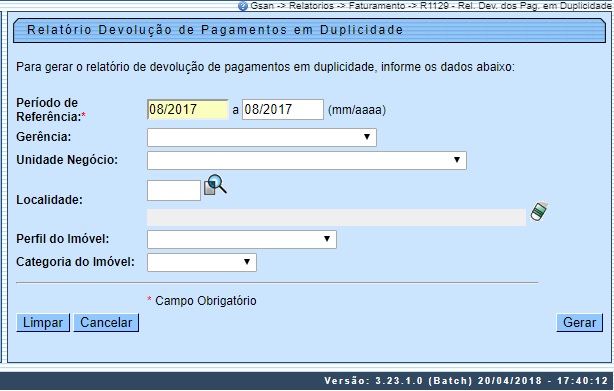This screenshot has width=614, height=391.
Task: Click the title 'Relatório Devolução de Pagamentos em Duplicidade'
Action: 215,30
